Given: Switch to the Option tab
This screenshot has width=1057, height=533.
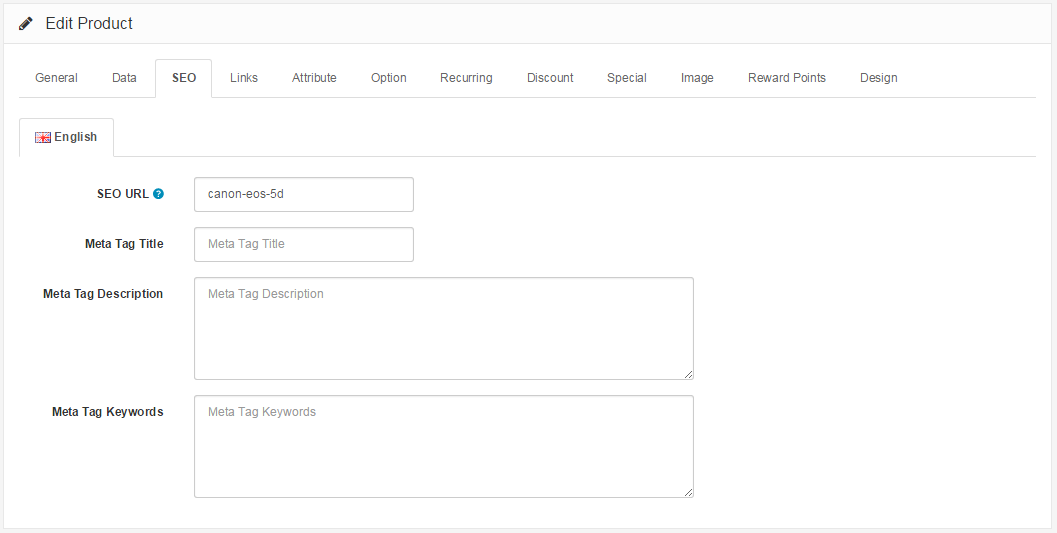Looking at the screenshot, I should point(388,78).
